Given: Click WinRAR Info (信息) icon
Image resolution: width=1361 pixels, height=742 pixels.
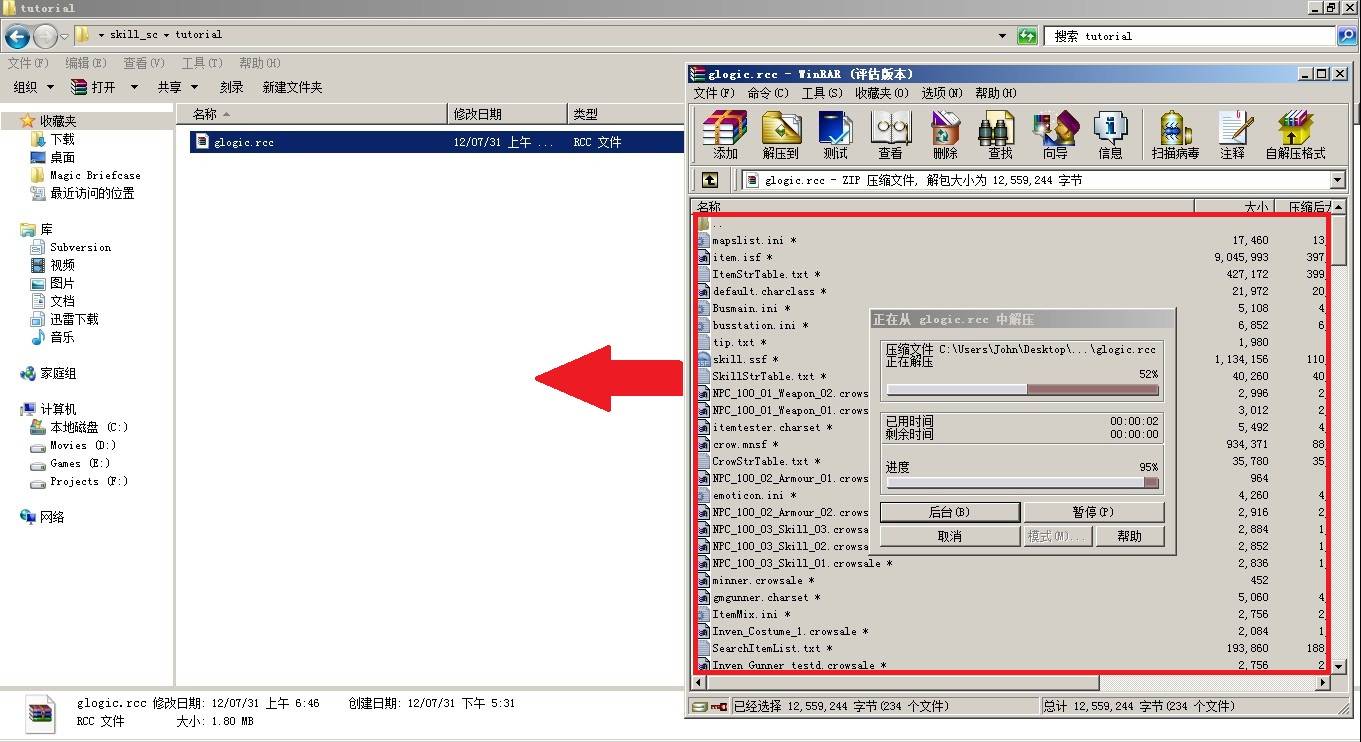Looking at the screenshot, I should [1110, 135].
